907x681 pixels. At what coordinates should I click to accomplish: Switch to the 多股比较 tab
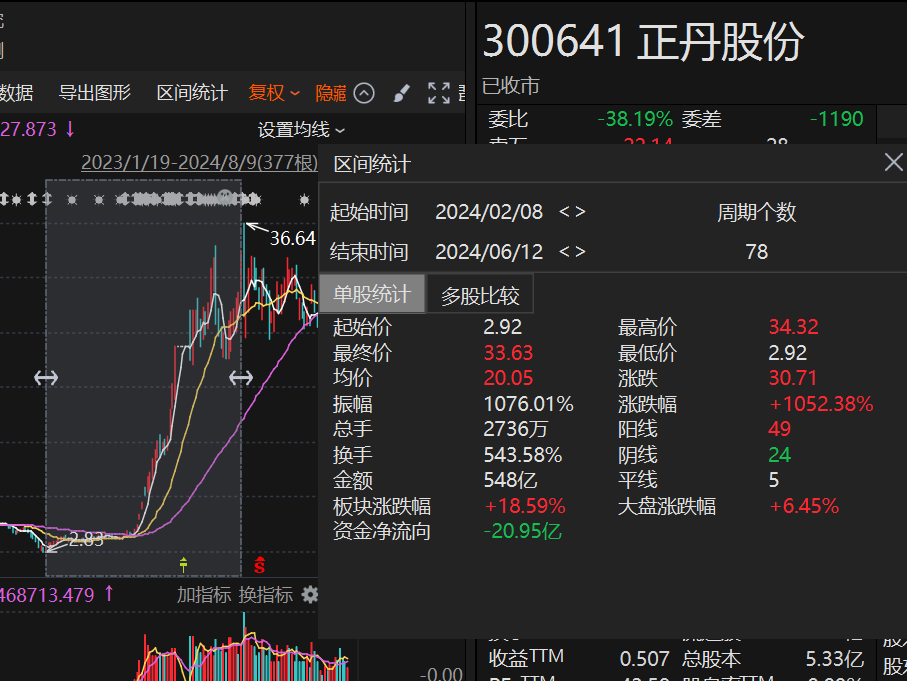coord(480,296)
